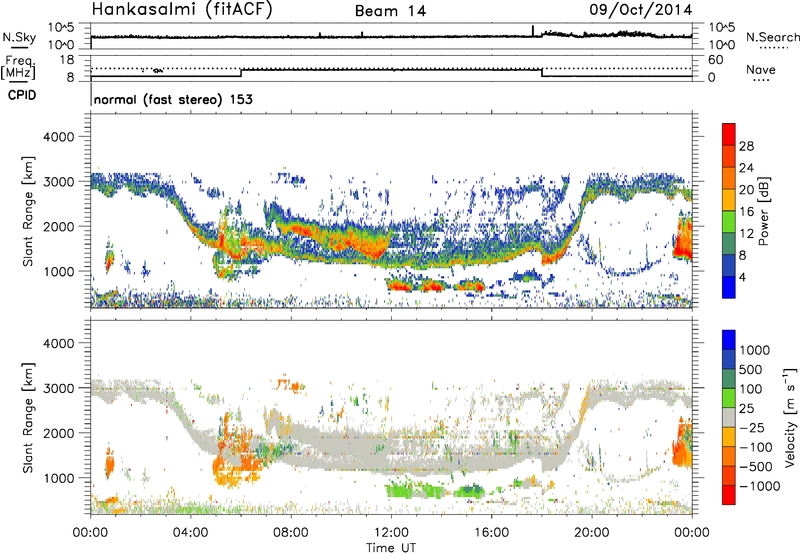Click the '1000' tick of the velocity panel
The height and width of the screenshot is (554, 800).
[58, 478]
